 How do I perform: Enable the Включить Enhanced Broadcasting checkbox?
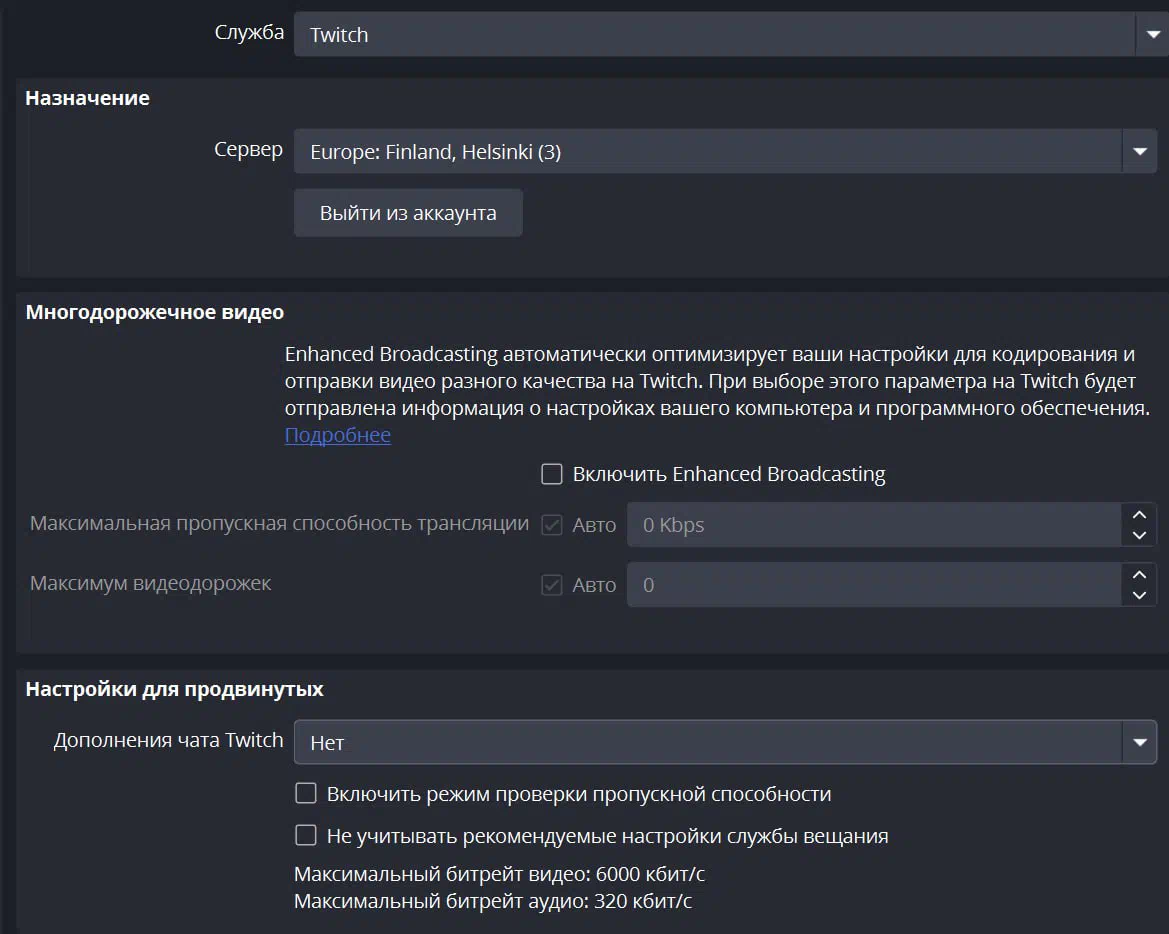[552, 474]
